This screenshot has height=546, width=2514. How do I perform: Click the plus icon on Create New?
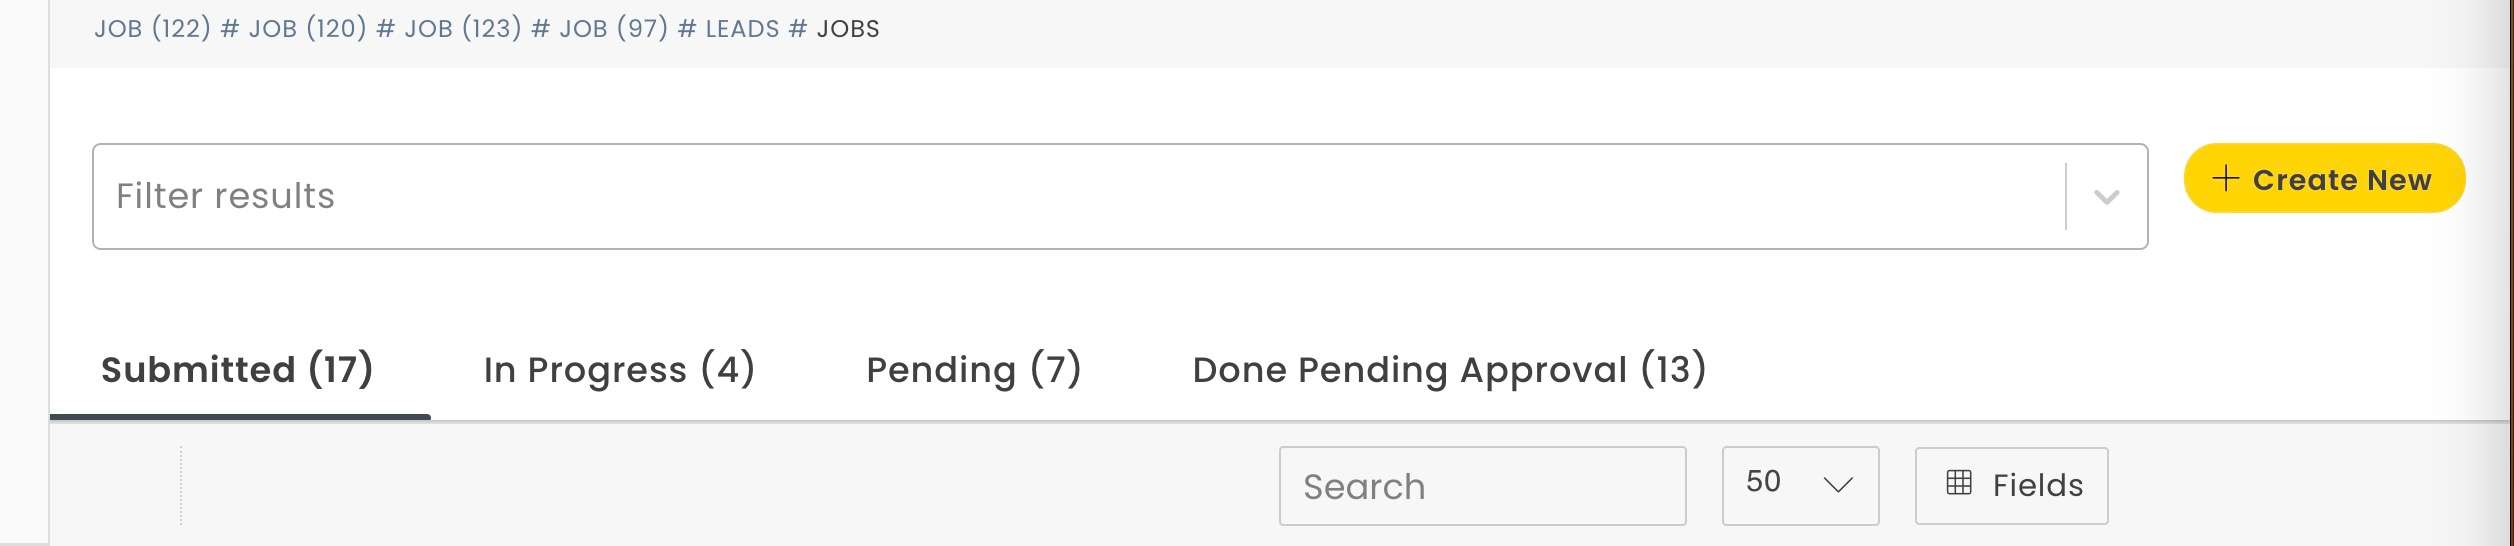(2225, 179)
